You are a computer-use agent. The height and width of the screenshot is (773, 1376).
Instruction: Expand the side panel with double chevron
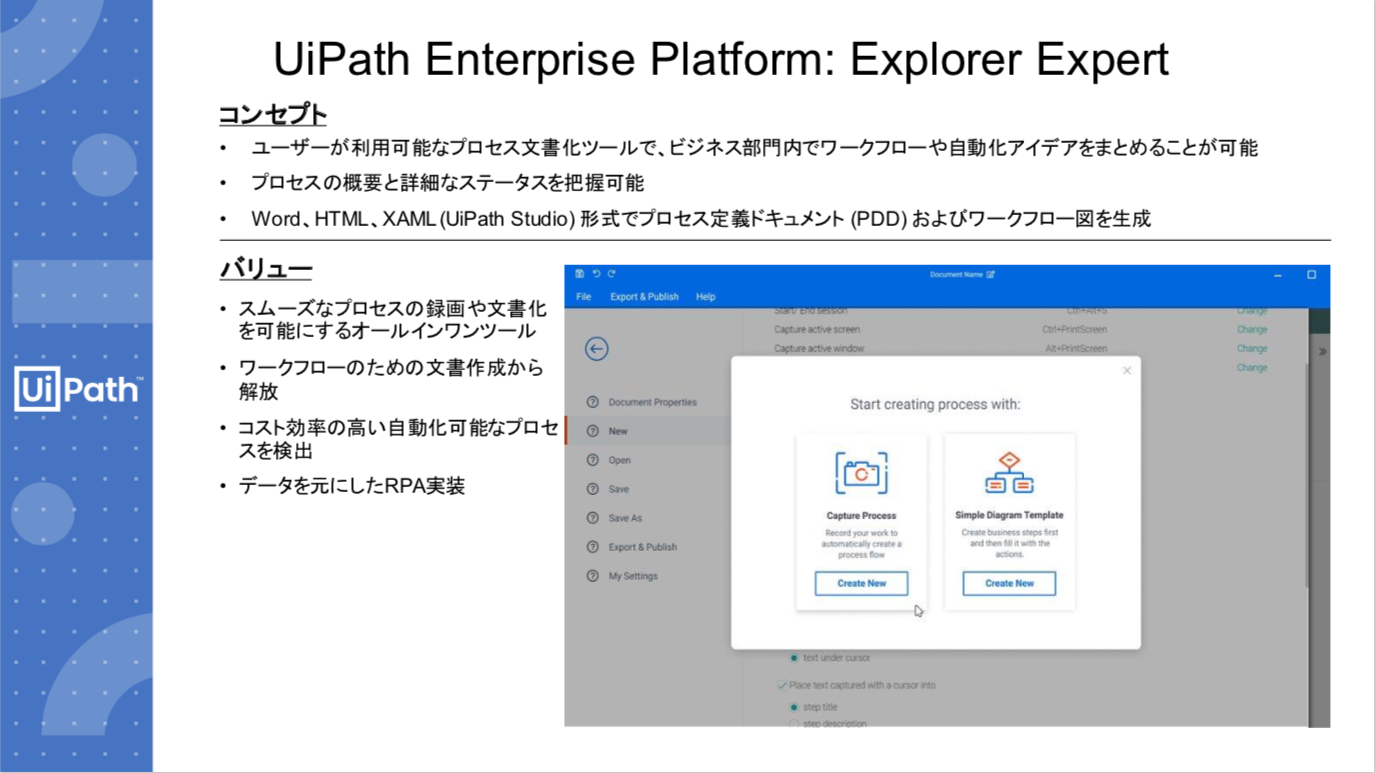[x=1322, y=352]
